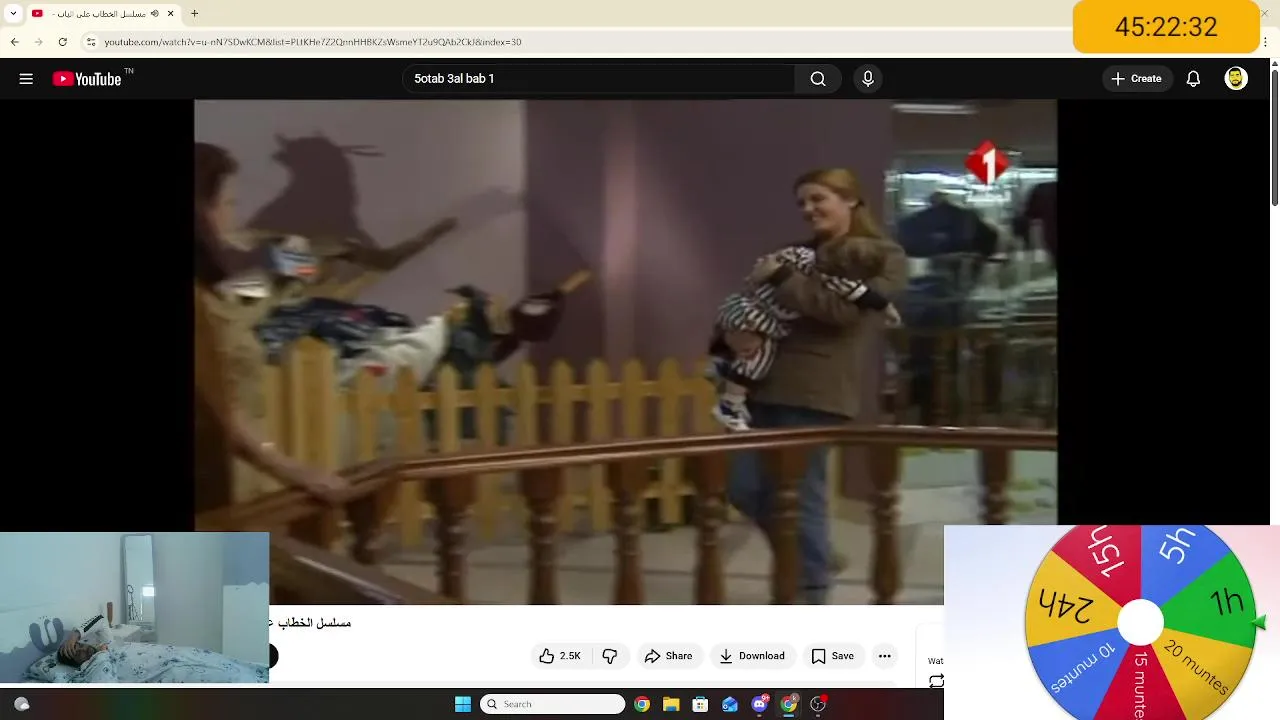Mute tab via speaker icon

point(155,14)
